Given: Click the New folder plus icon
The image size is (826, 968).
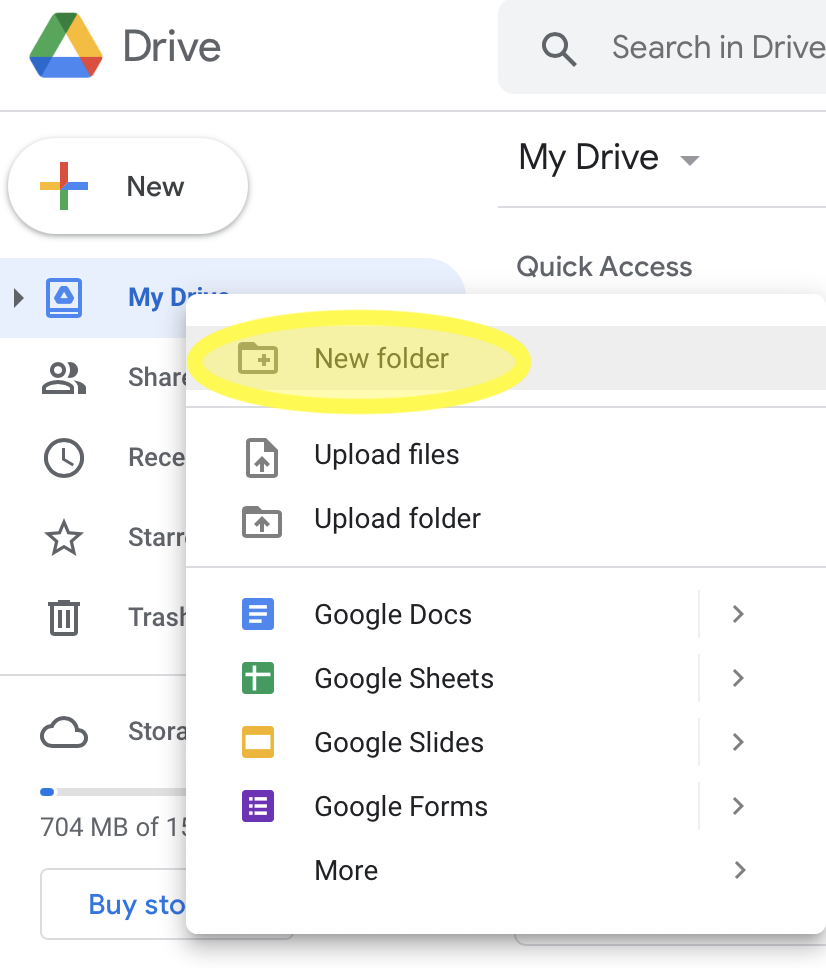Looking at the screenshot, I should click(258, 358).
